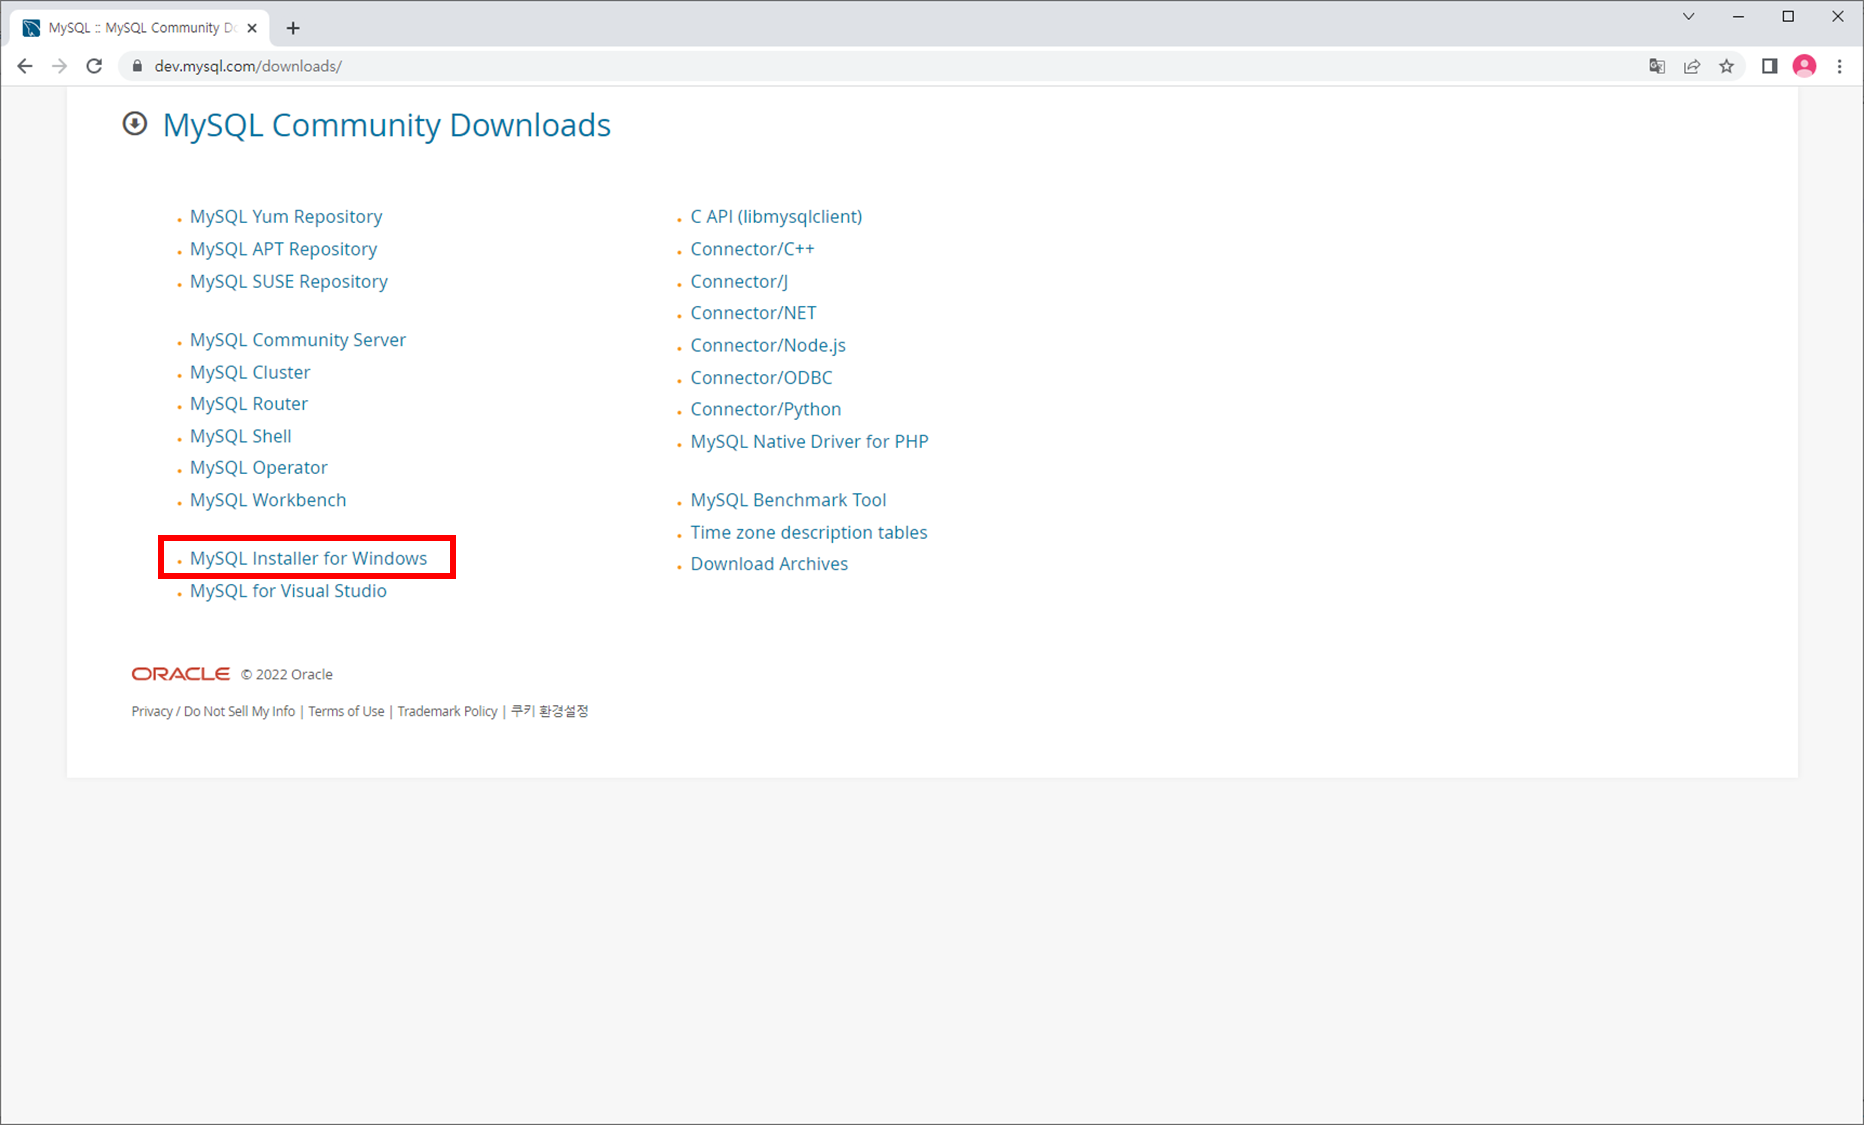Open Terms of Use footer link
Image resolution: width=1864 pixels, height=1125 pixels.
pos(346,711)
